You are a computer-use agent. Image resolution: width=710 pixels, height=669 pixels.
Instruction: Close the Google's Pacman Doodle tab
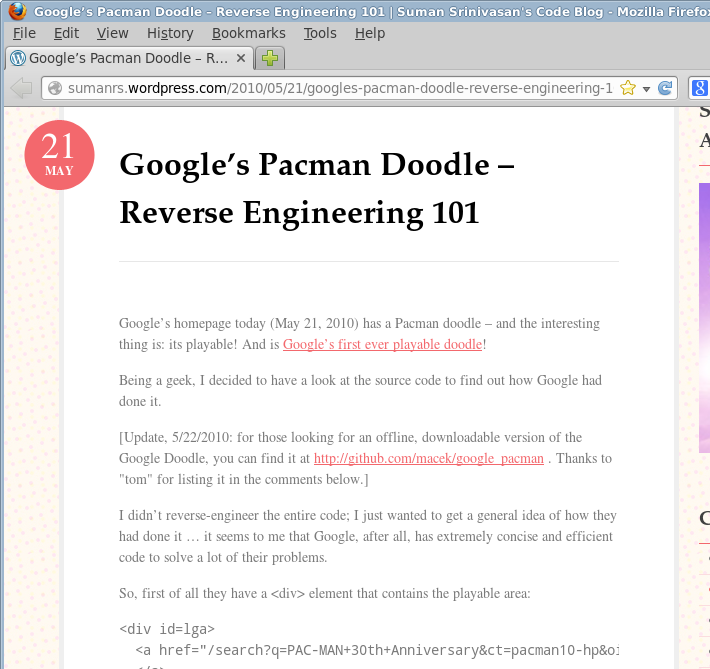[x=241, y=58]
